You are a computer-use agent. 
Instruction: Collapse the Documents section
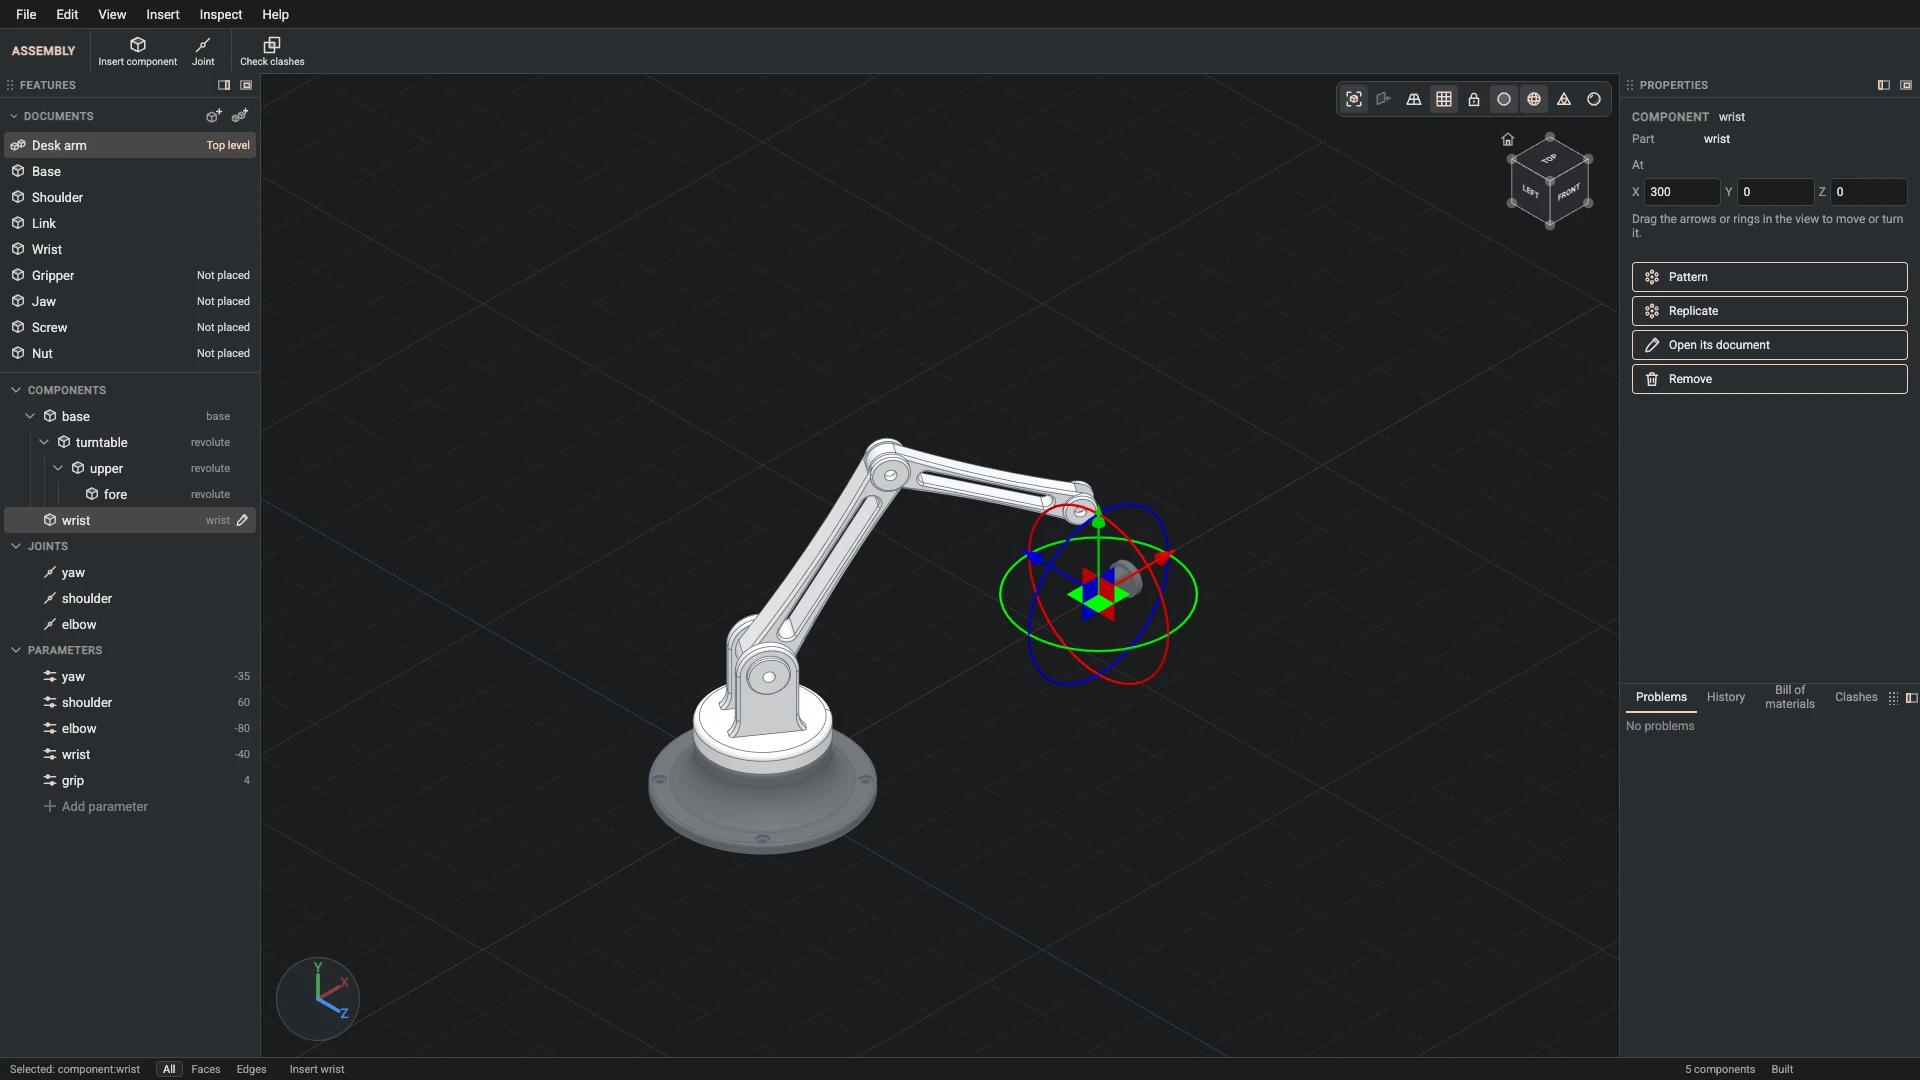coord(14,116)
